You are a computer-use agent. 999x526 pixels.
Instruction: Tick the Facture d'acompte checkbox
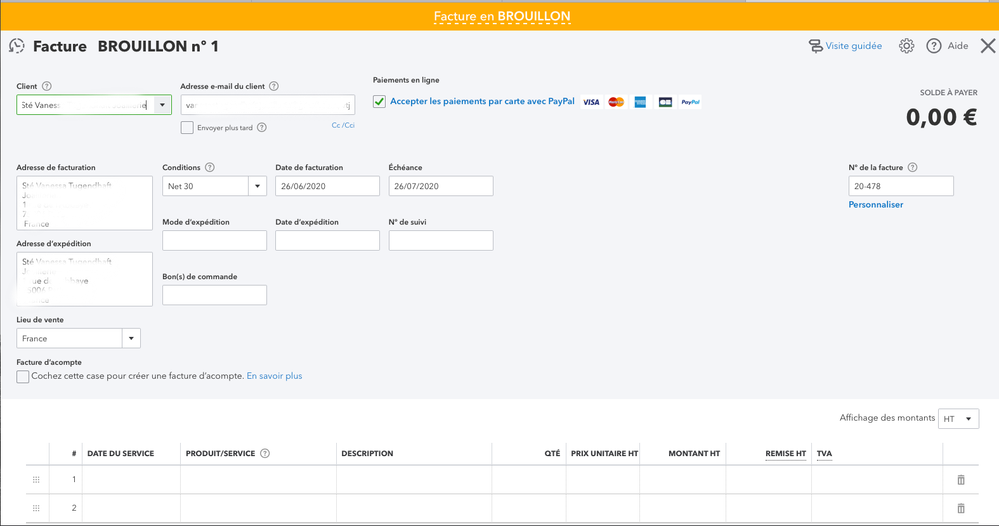[23, 376]
